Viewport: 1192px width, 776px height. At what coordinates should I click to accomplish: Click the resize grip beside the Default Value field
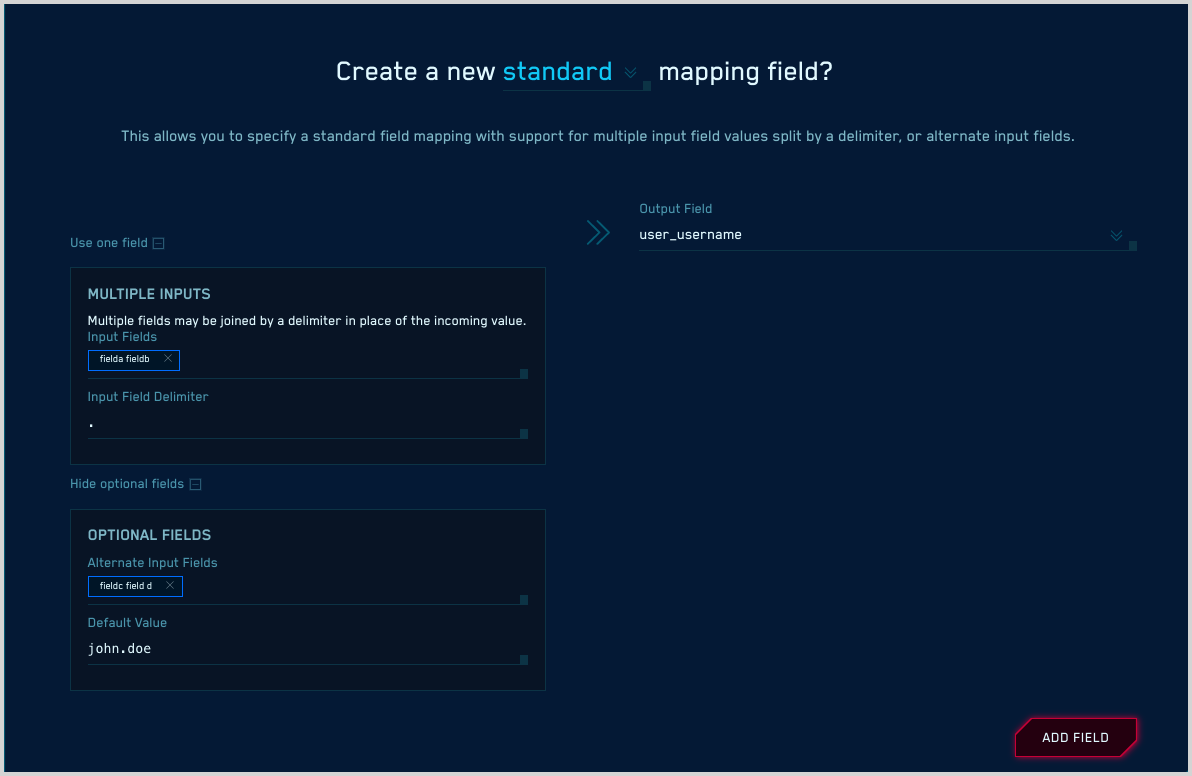click(523, 659)
